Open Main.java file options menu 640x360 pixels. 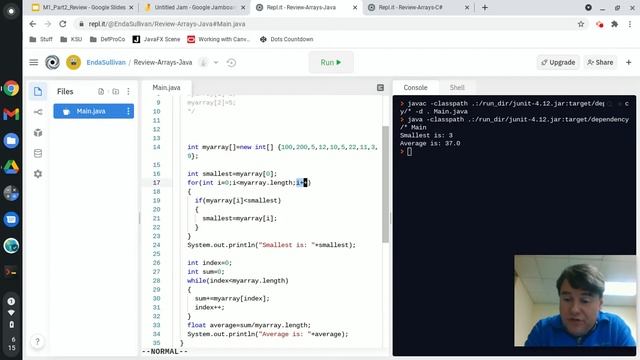[x=129, y=111]
